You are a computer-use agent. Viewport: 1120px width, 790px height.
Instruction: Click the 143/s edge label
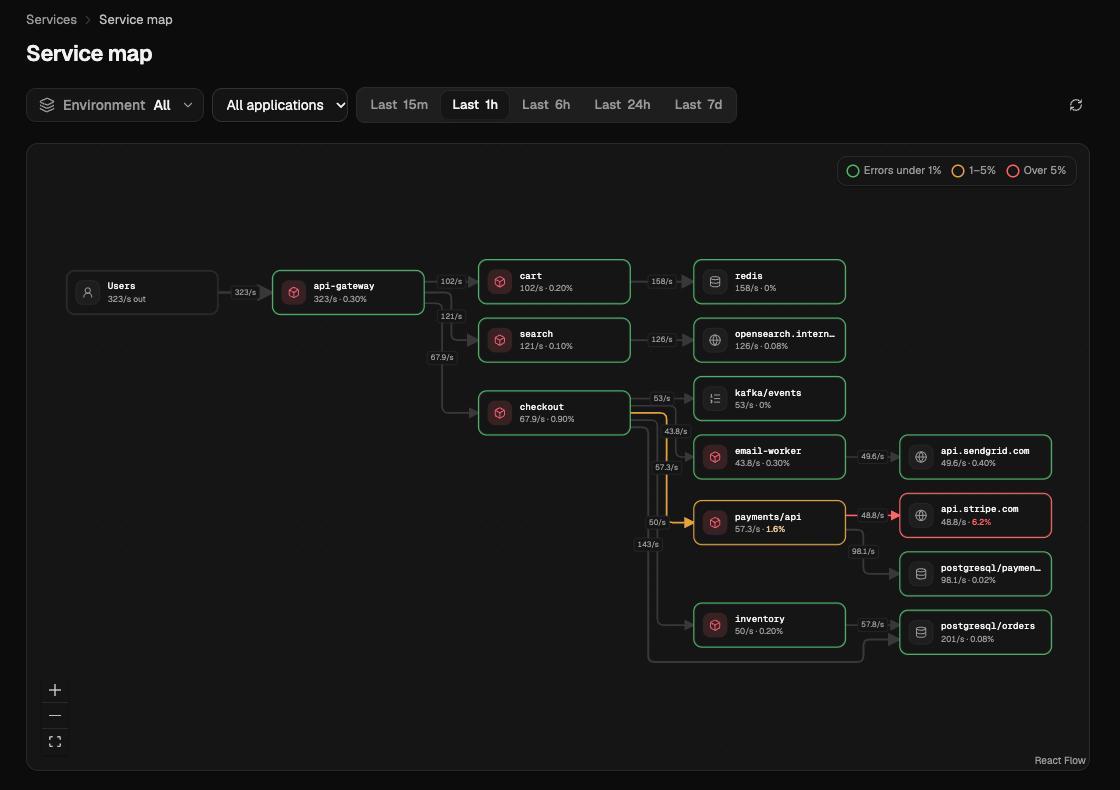pos(648,544)
